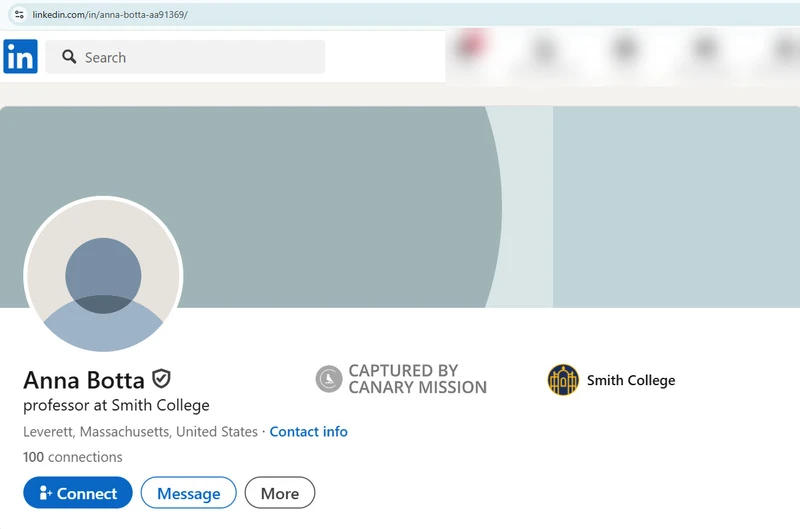Open the More options button
The width and height of the screenshot is (800, 529).
280,493
